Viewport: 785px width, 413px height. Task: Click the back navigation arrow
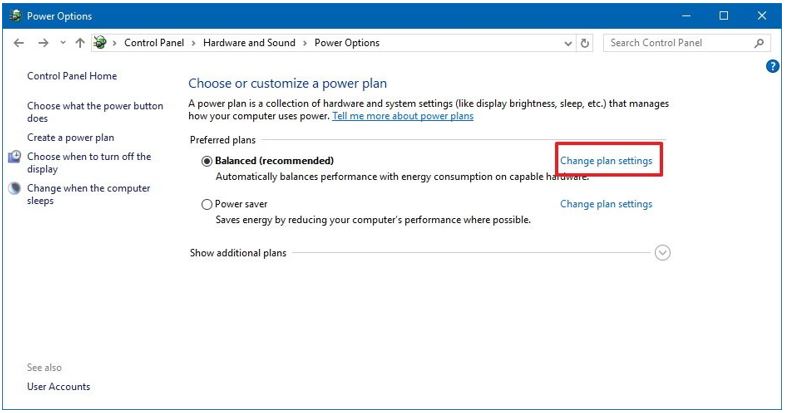point(18,43)
